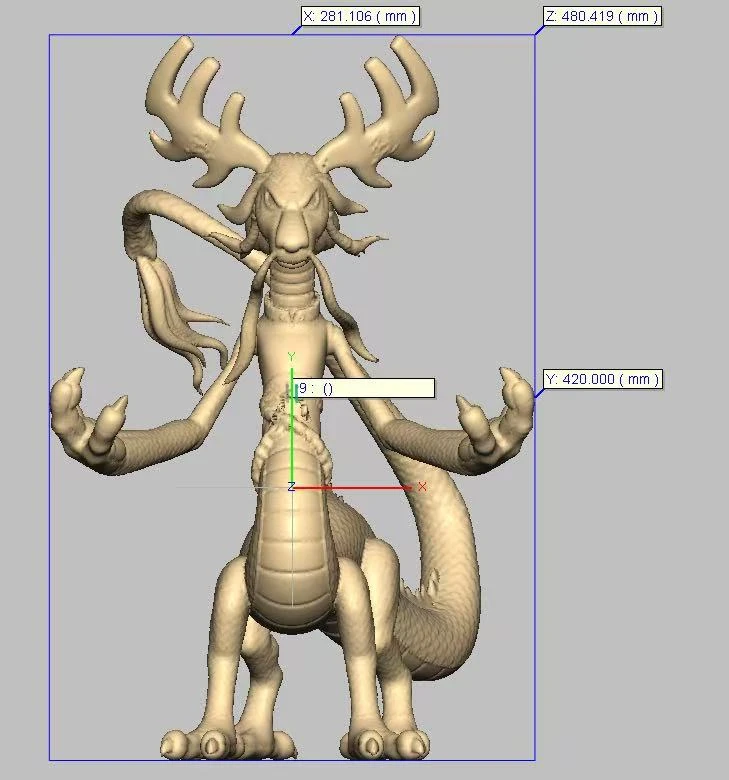Click the blue Z origin marker
This screenshot has width=729, height=780.
coord(291,487)
